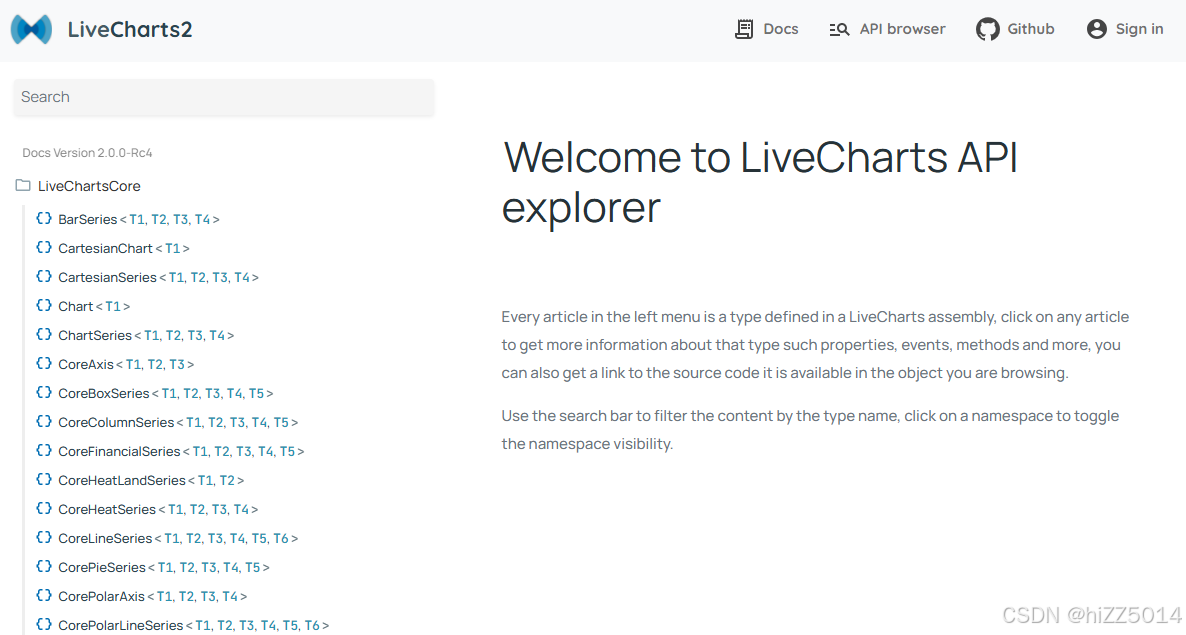Click braces icon next to CoreHeatSeries
This screenshot has height=635, width=1186.
(44, 508)
